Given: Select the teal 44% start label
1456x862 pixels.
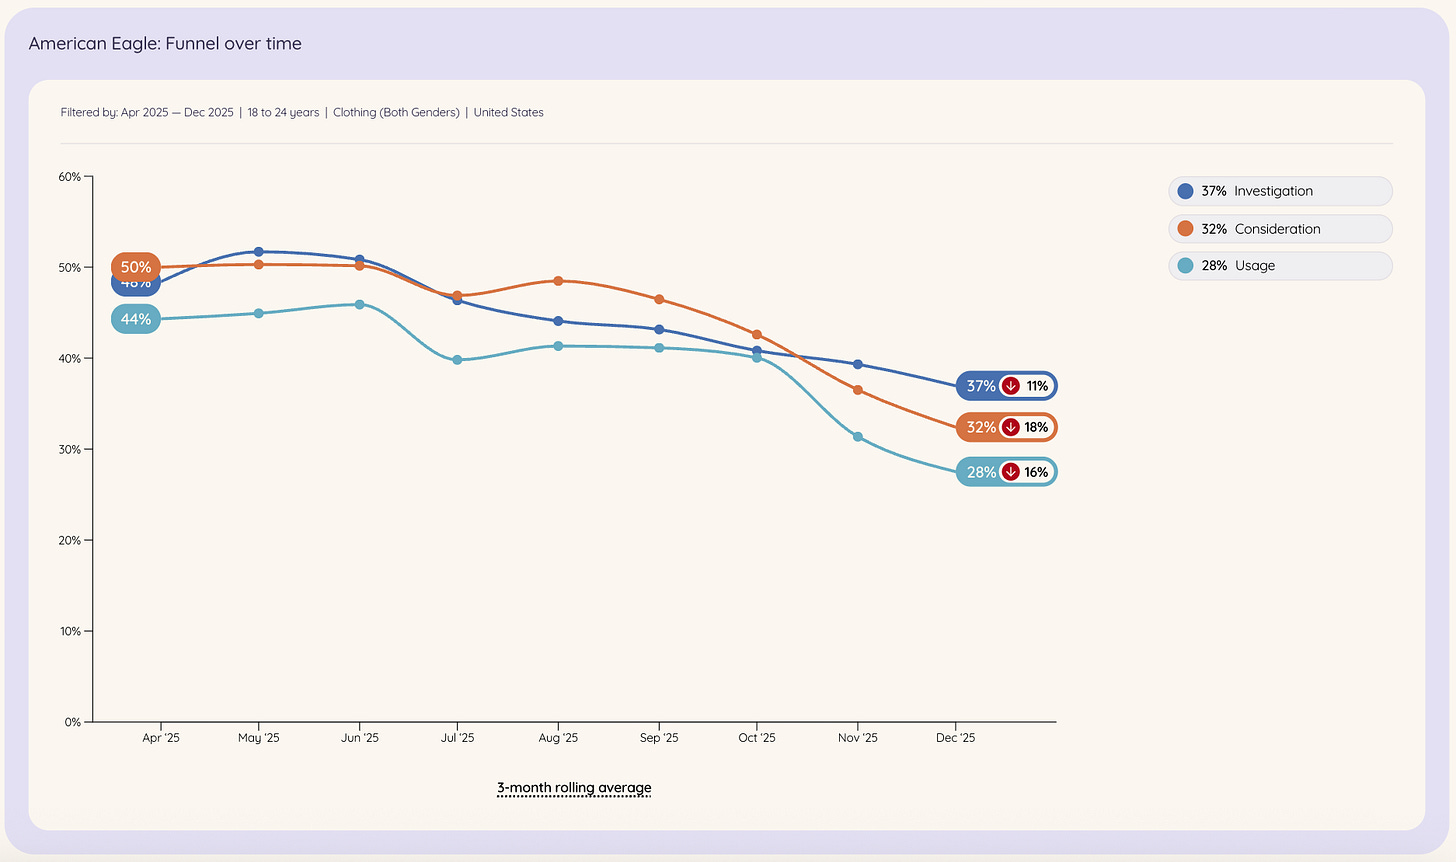Looking at the screenshot, I should pyautogui.click(x=136, y=319).
